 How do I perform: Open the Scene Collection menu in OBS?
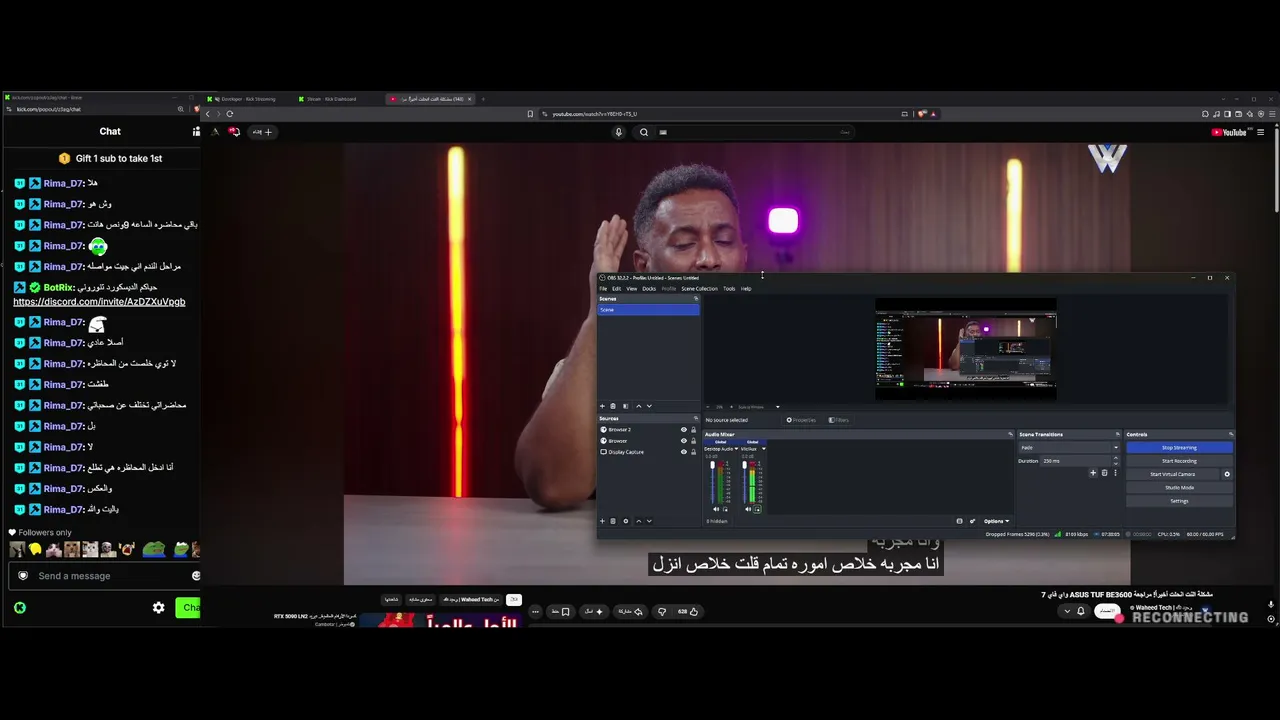click(x=699, y=289)
